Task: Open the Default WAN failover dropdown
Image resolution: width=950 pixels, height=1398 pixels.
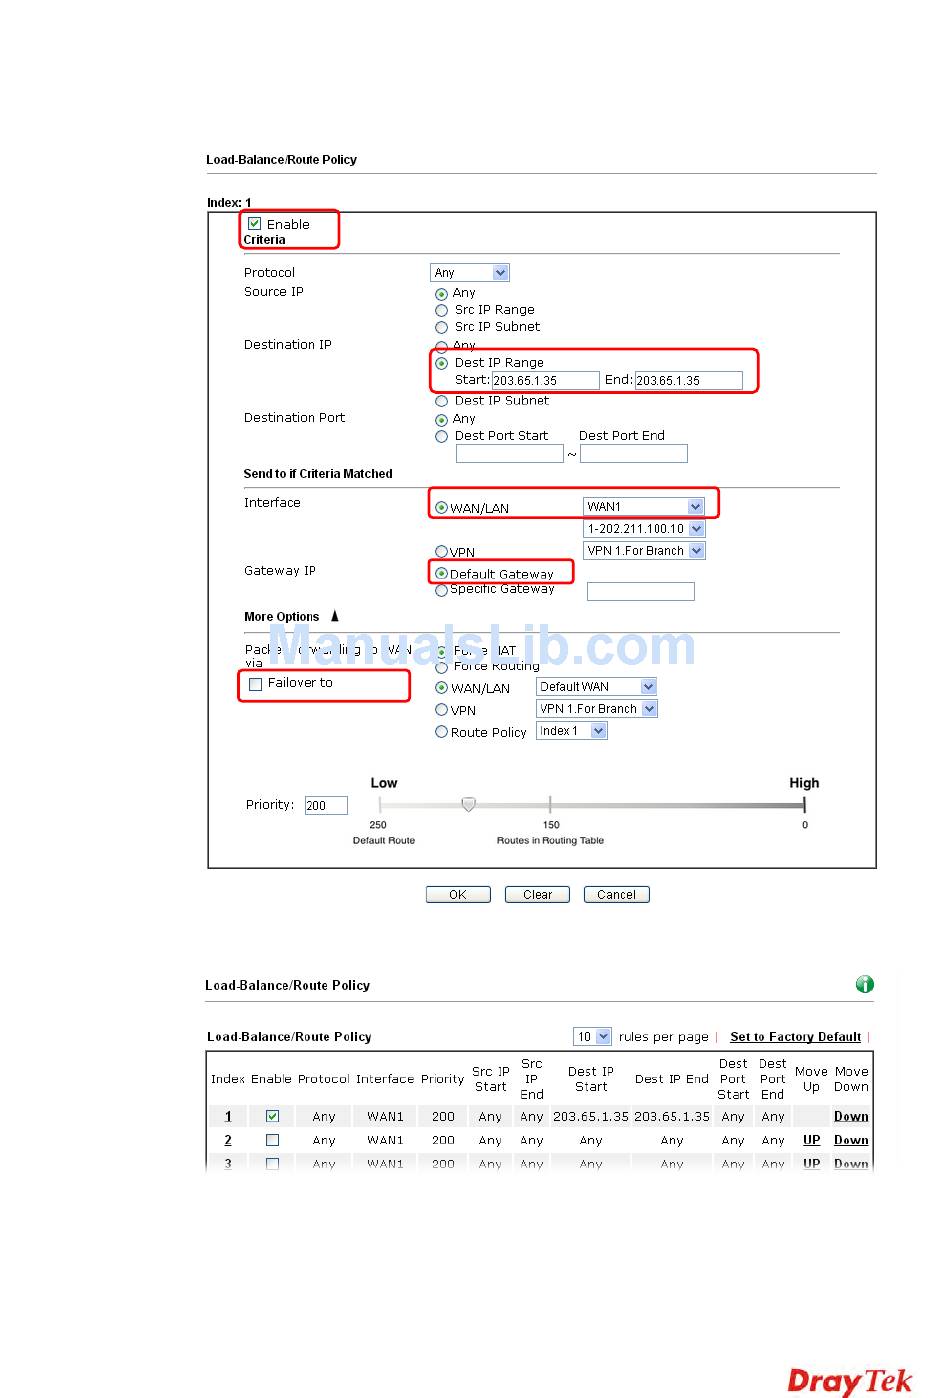Action: [597, 686]
